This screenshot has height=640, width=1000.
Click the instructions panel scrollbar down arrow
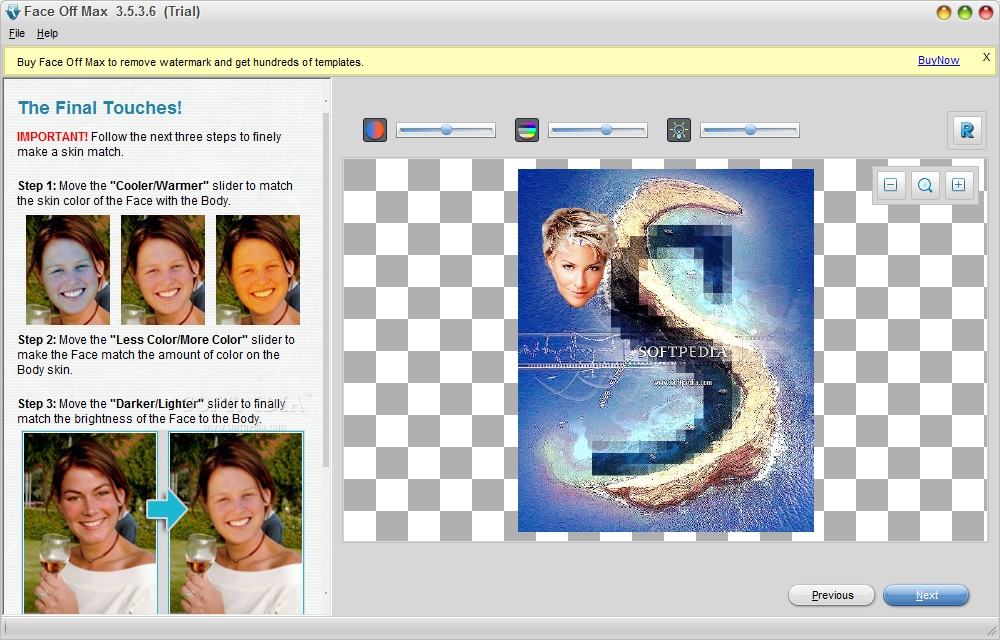click(326, 593)
